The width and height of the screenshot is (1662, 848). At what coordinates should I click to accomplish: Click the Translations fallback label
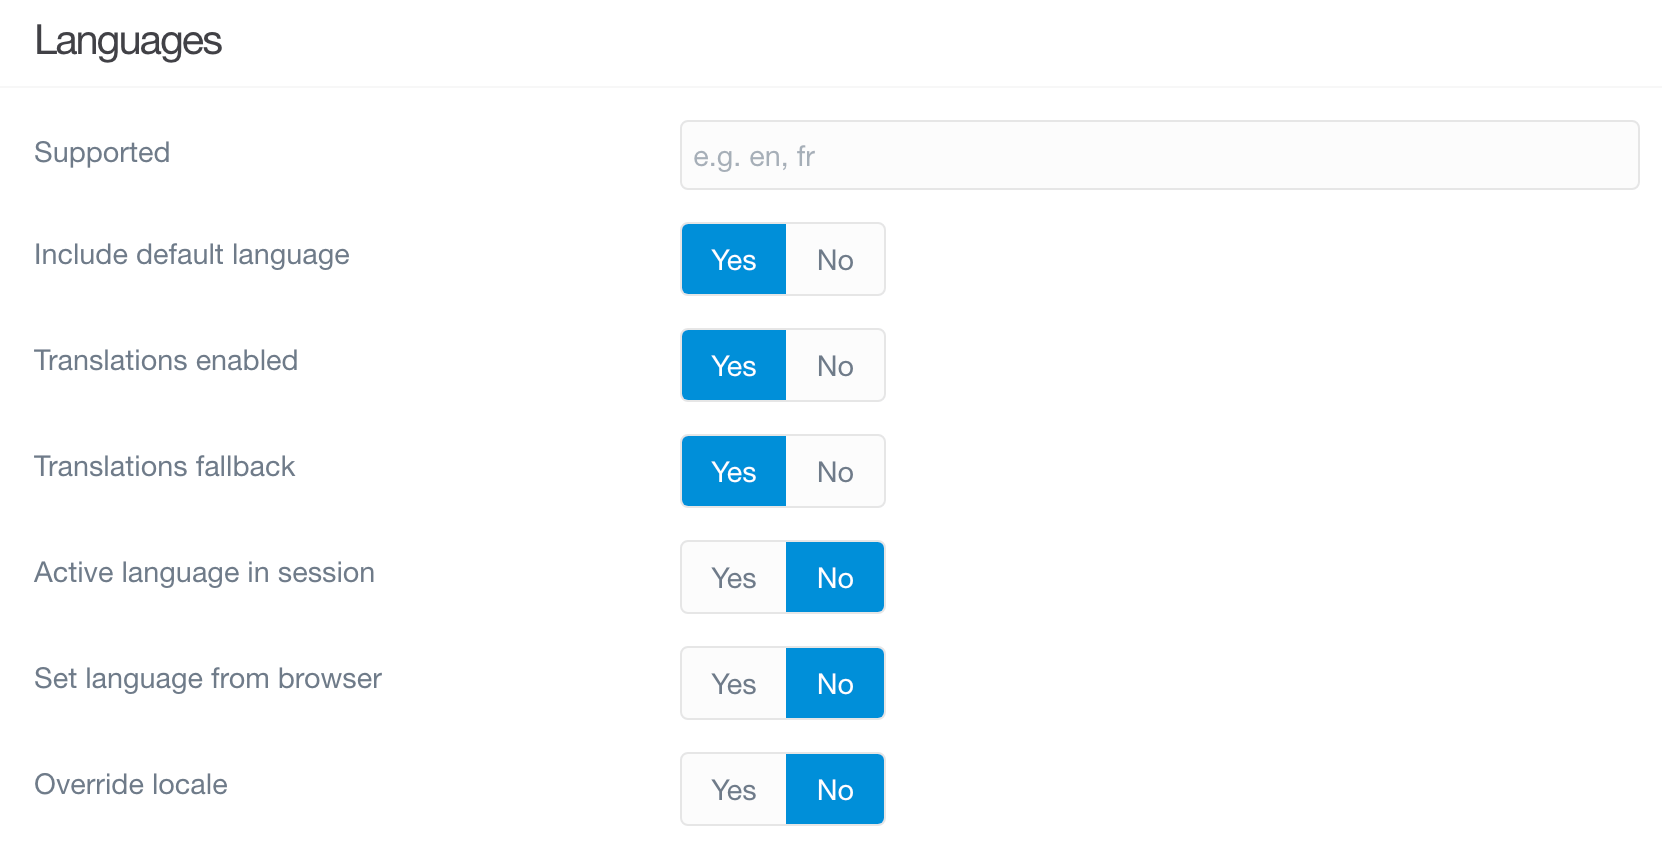pyautogui.click(x=164, y=466)
